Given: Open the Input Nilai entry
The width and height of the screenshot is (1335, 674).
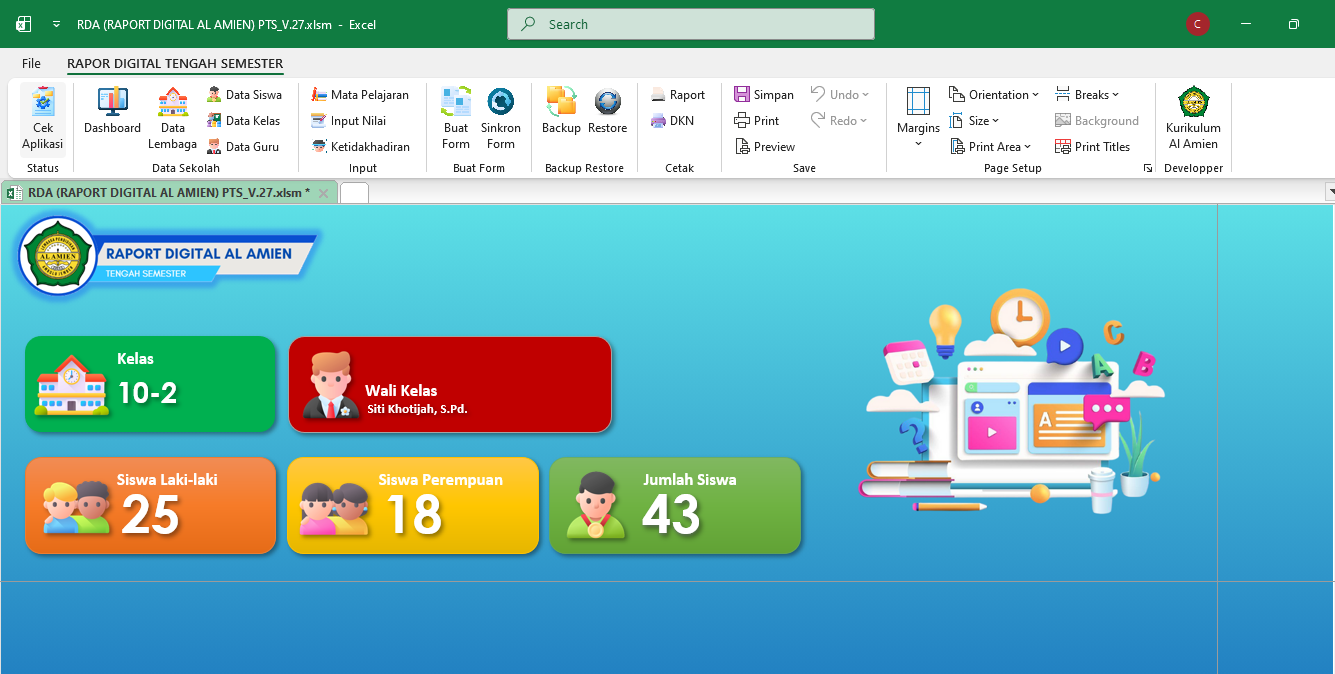Looking at the screenshot, I should (x=349, y=121).
